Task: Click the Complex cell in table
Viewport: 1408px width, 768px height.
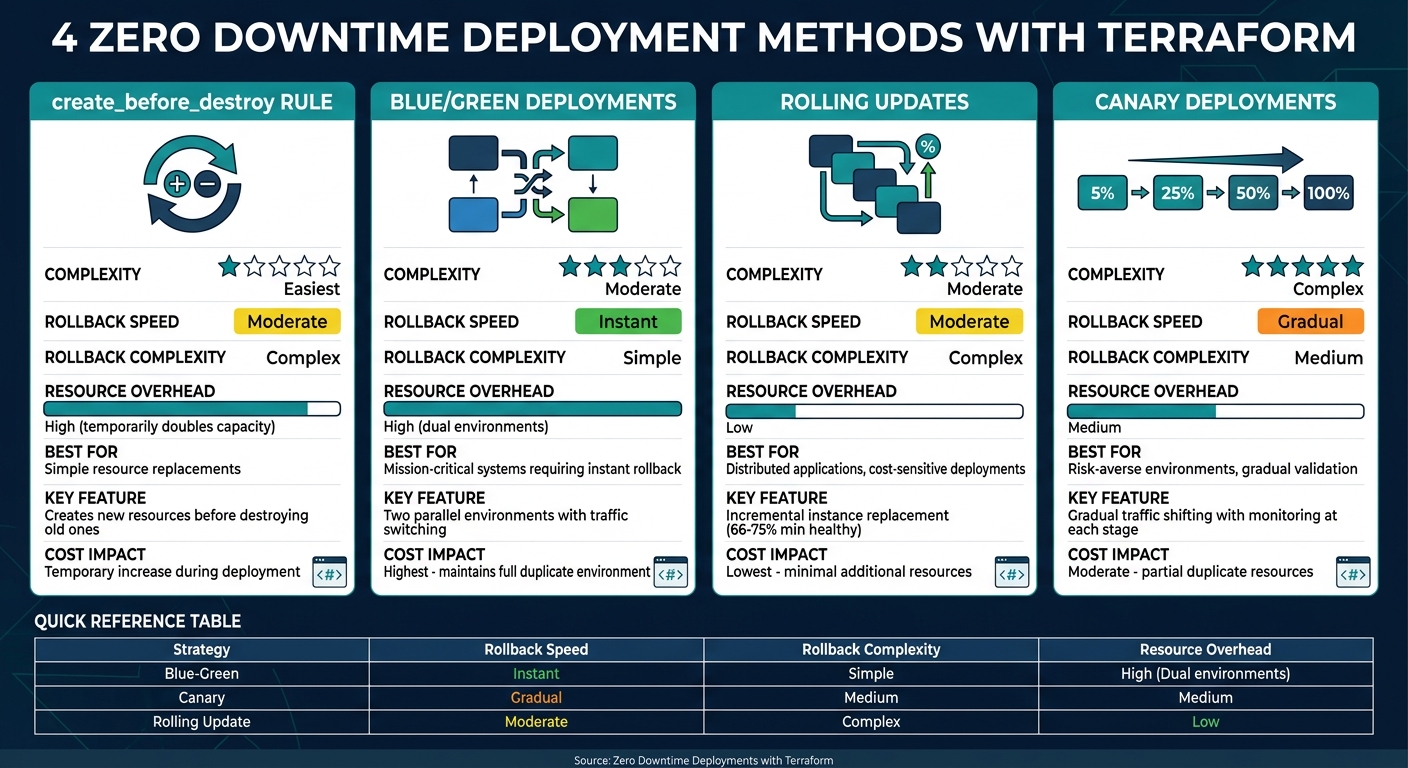Action: [x=871, y=722]
